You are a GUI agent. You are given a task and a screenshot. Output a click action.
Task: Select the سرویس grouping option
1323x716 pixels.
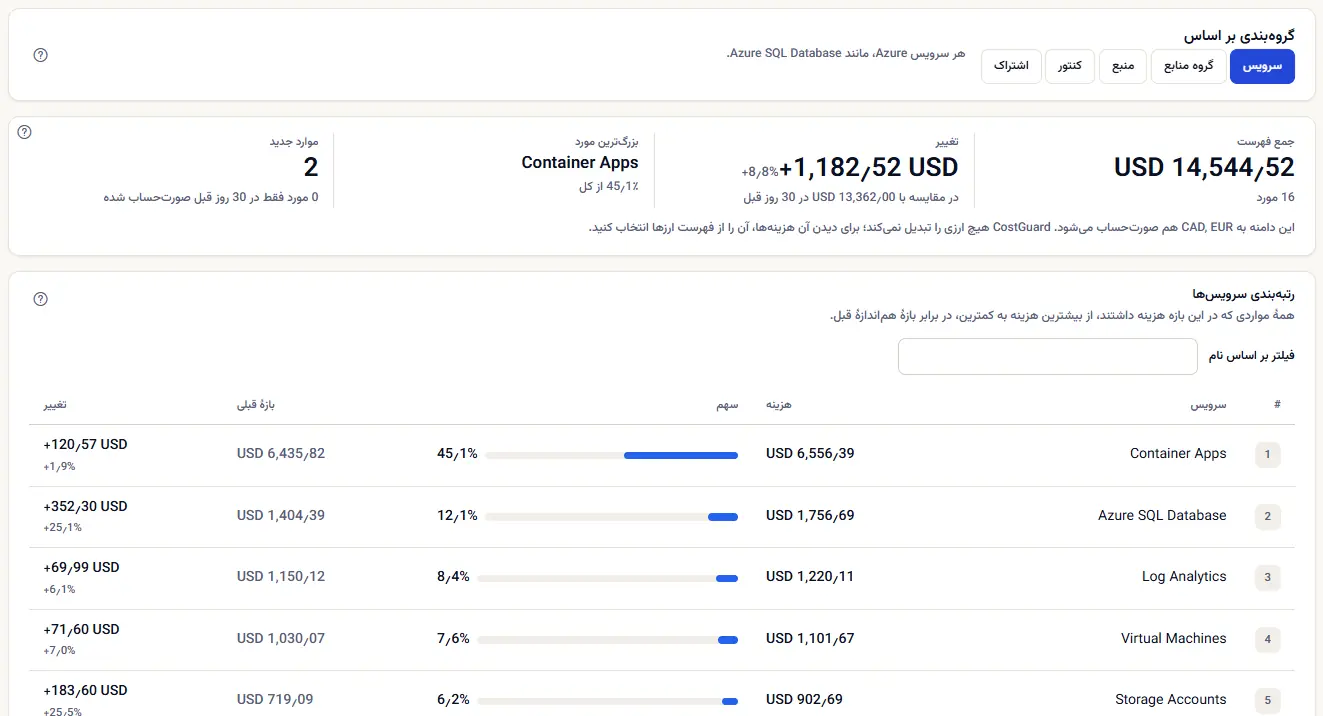point(1262,67)
